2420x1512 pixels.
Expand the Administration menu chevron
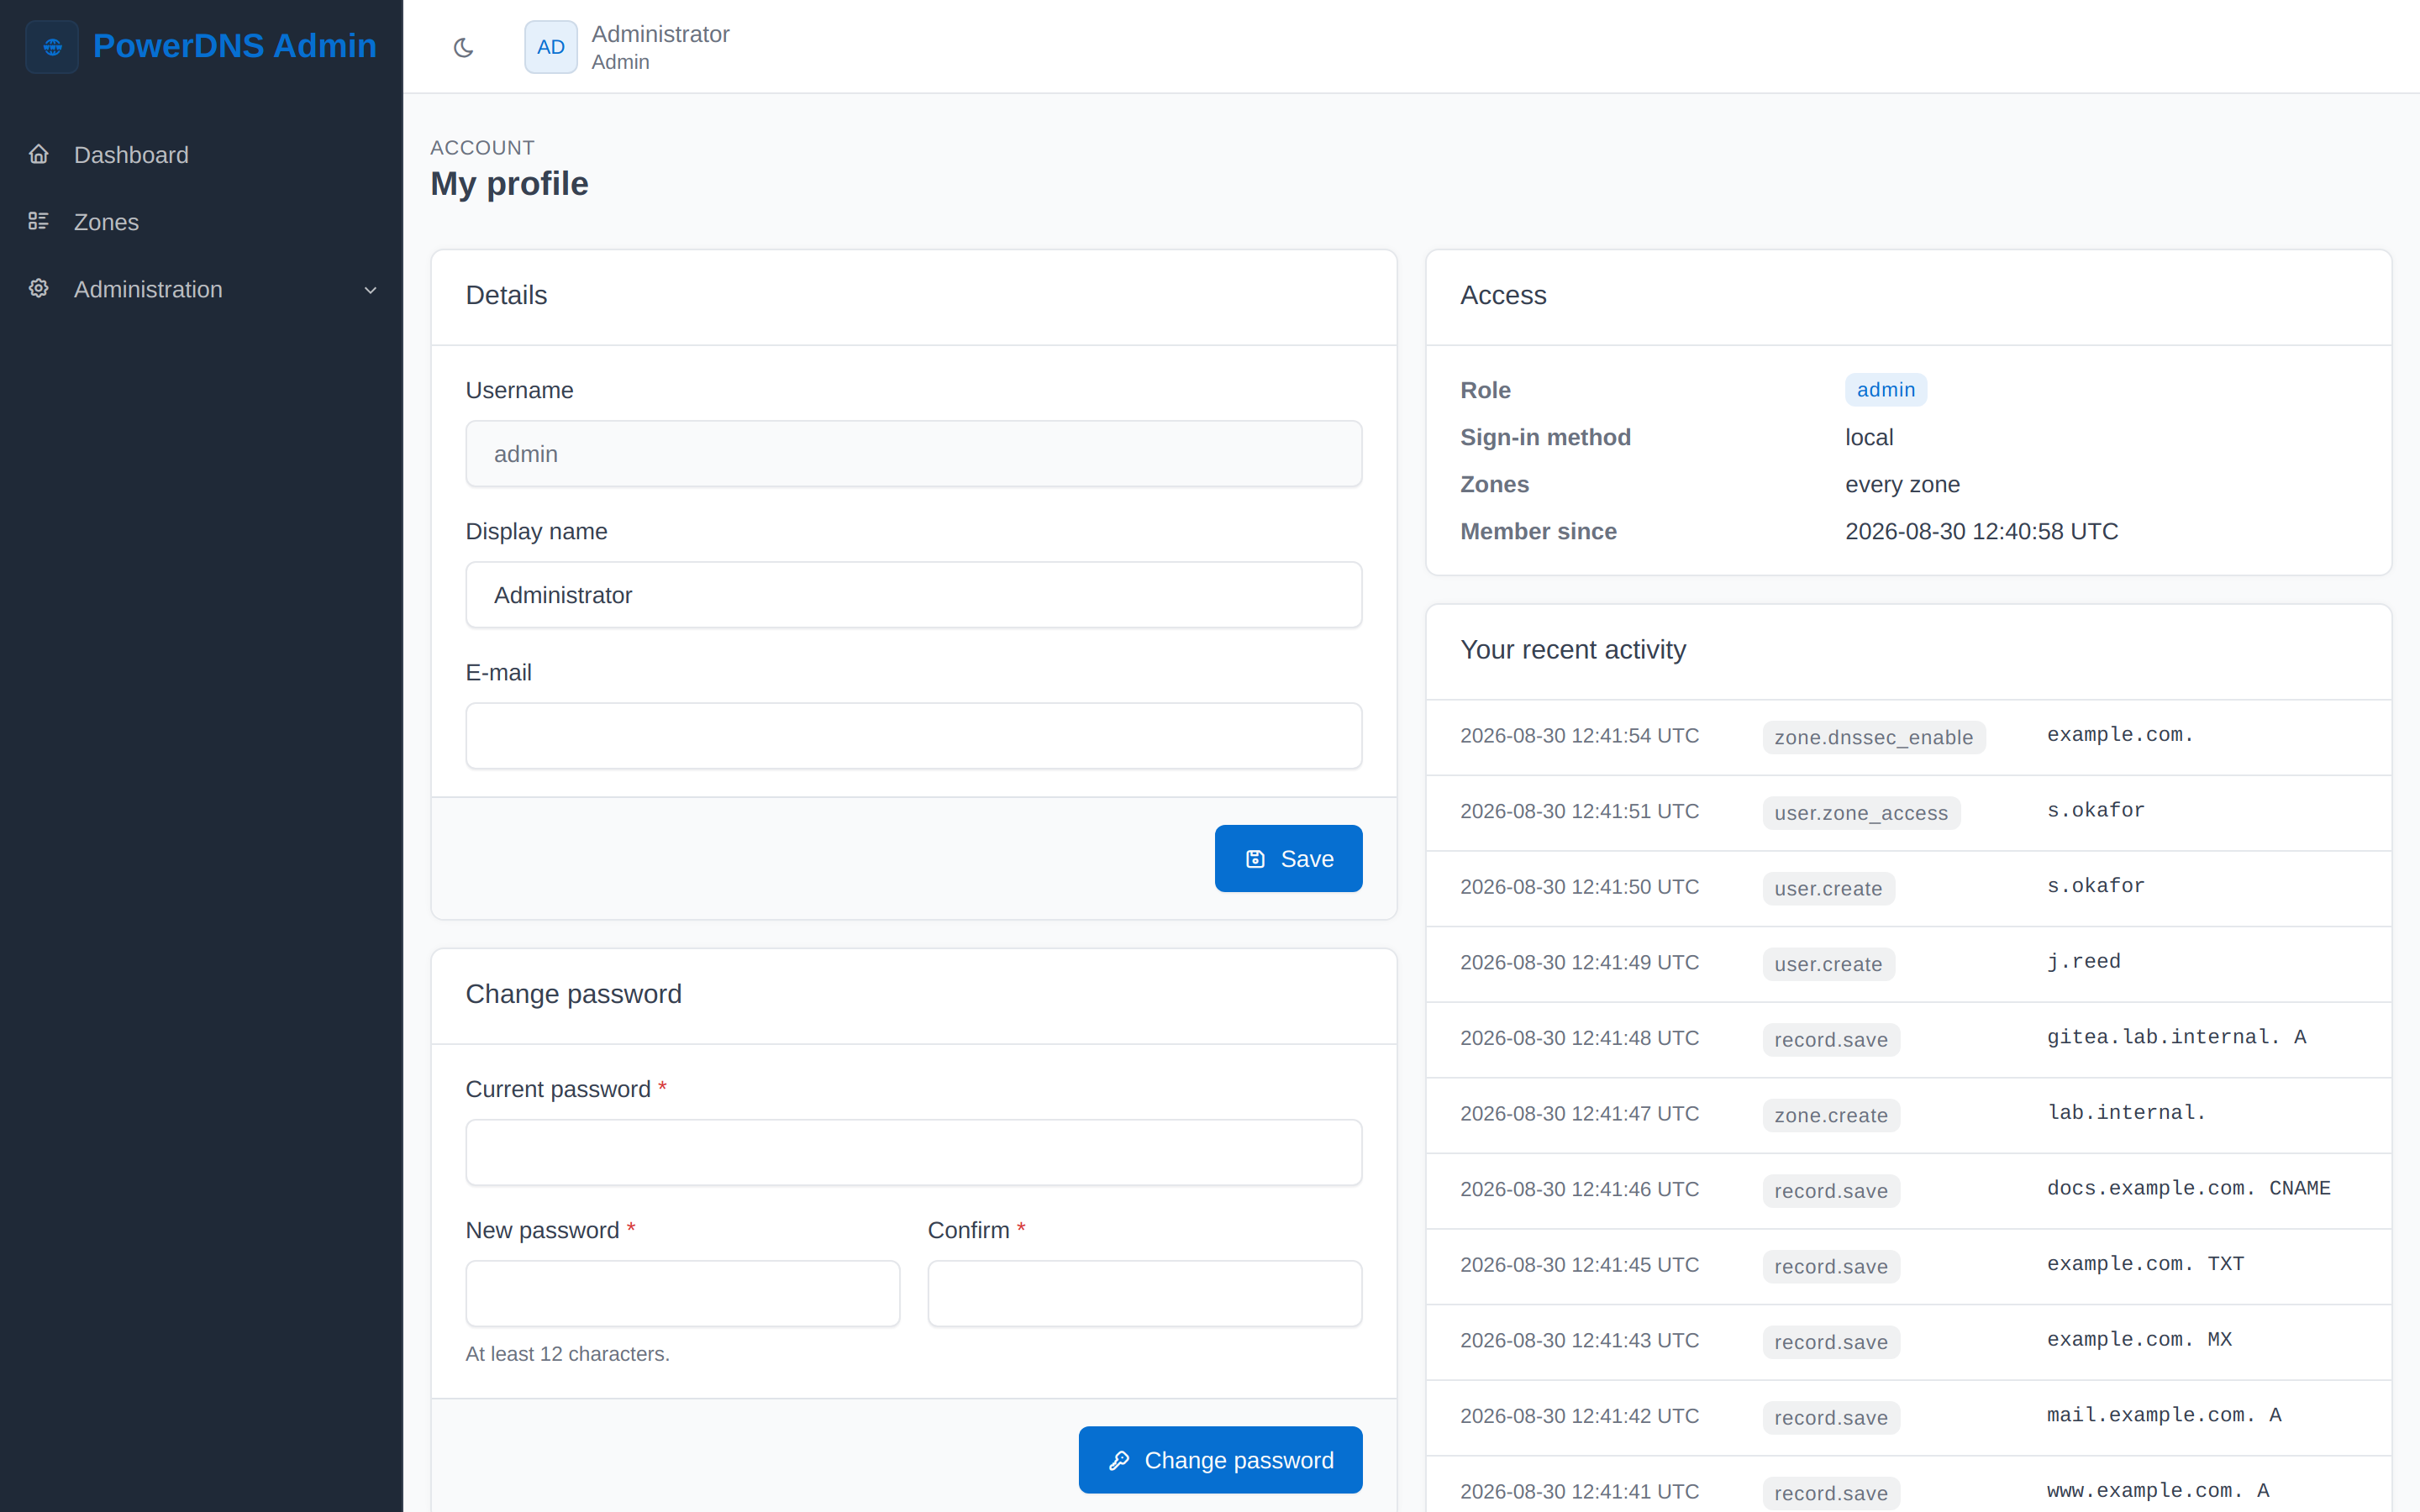pyautogui.click(x=370, y=290)
